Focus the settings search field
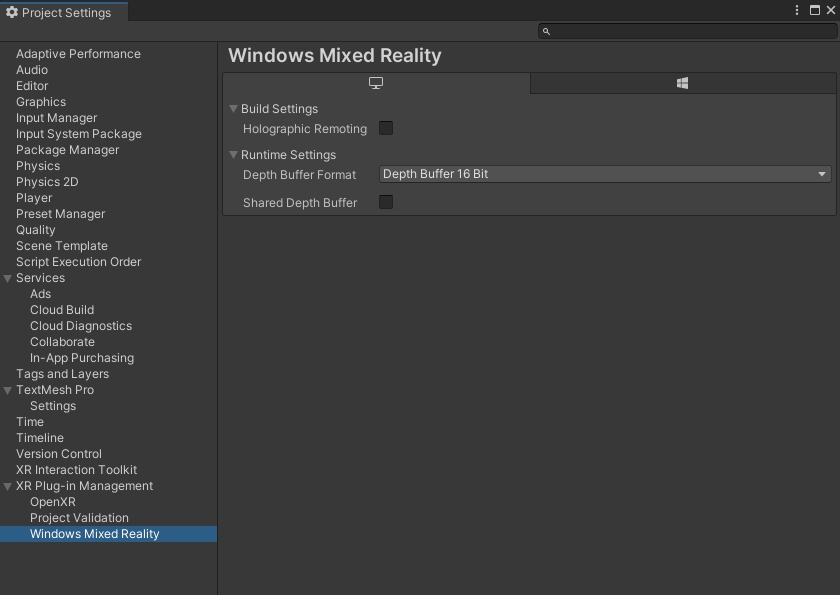Viewport: 840px width, 595px height. (x=687, y=31)
